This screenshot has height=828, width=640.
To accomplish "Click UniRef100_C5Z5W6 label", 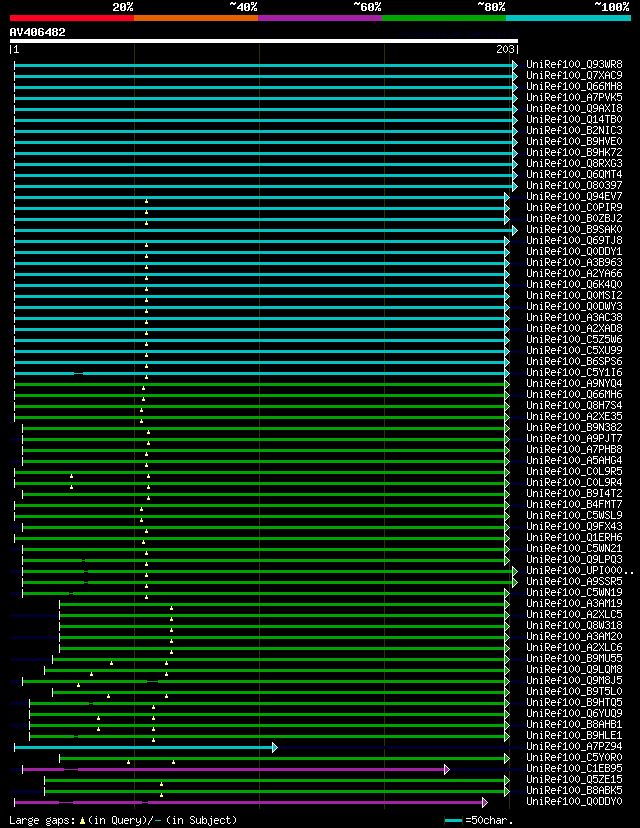I will 574,340.
